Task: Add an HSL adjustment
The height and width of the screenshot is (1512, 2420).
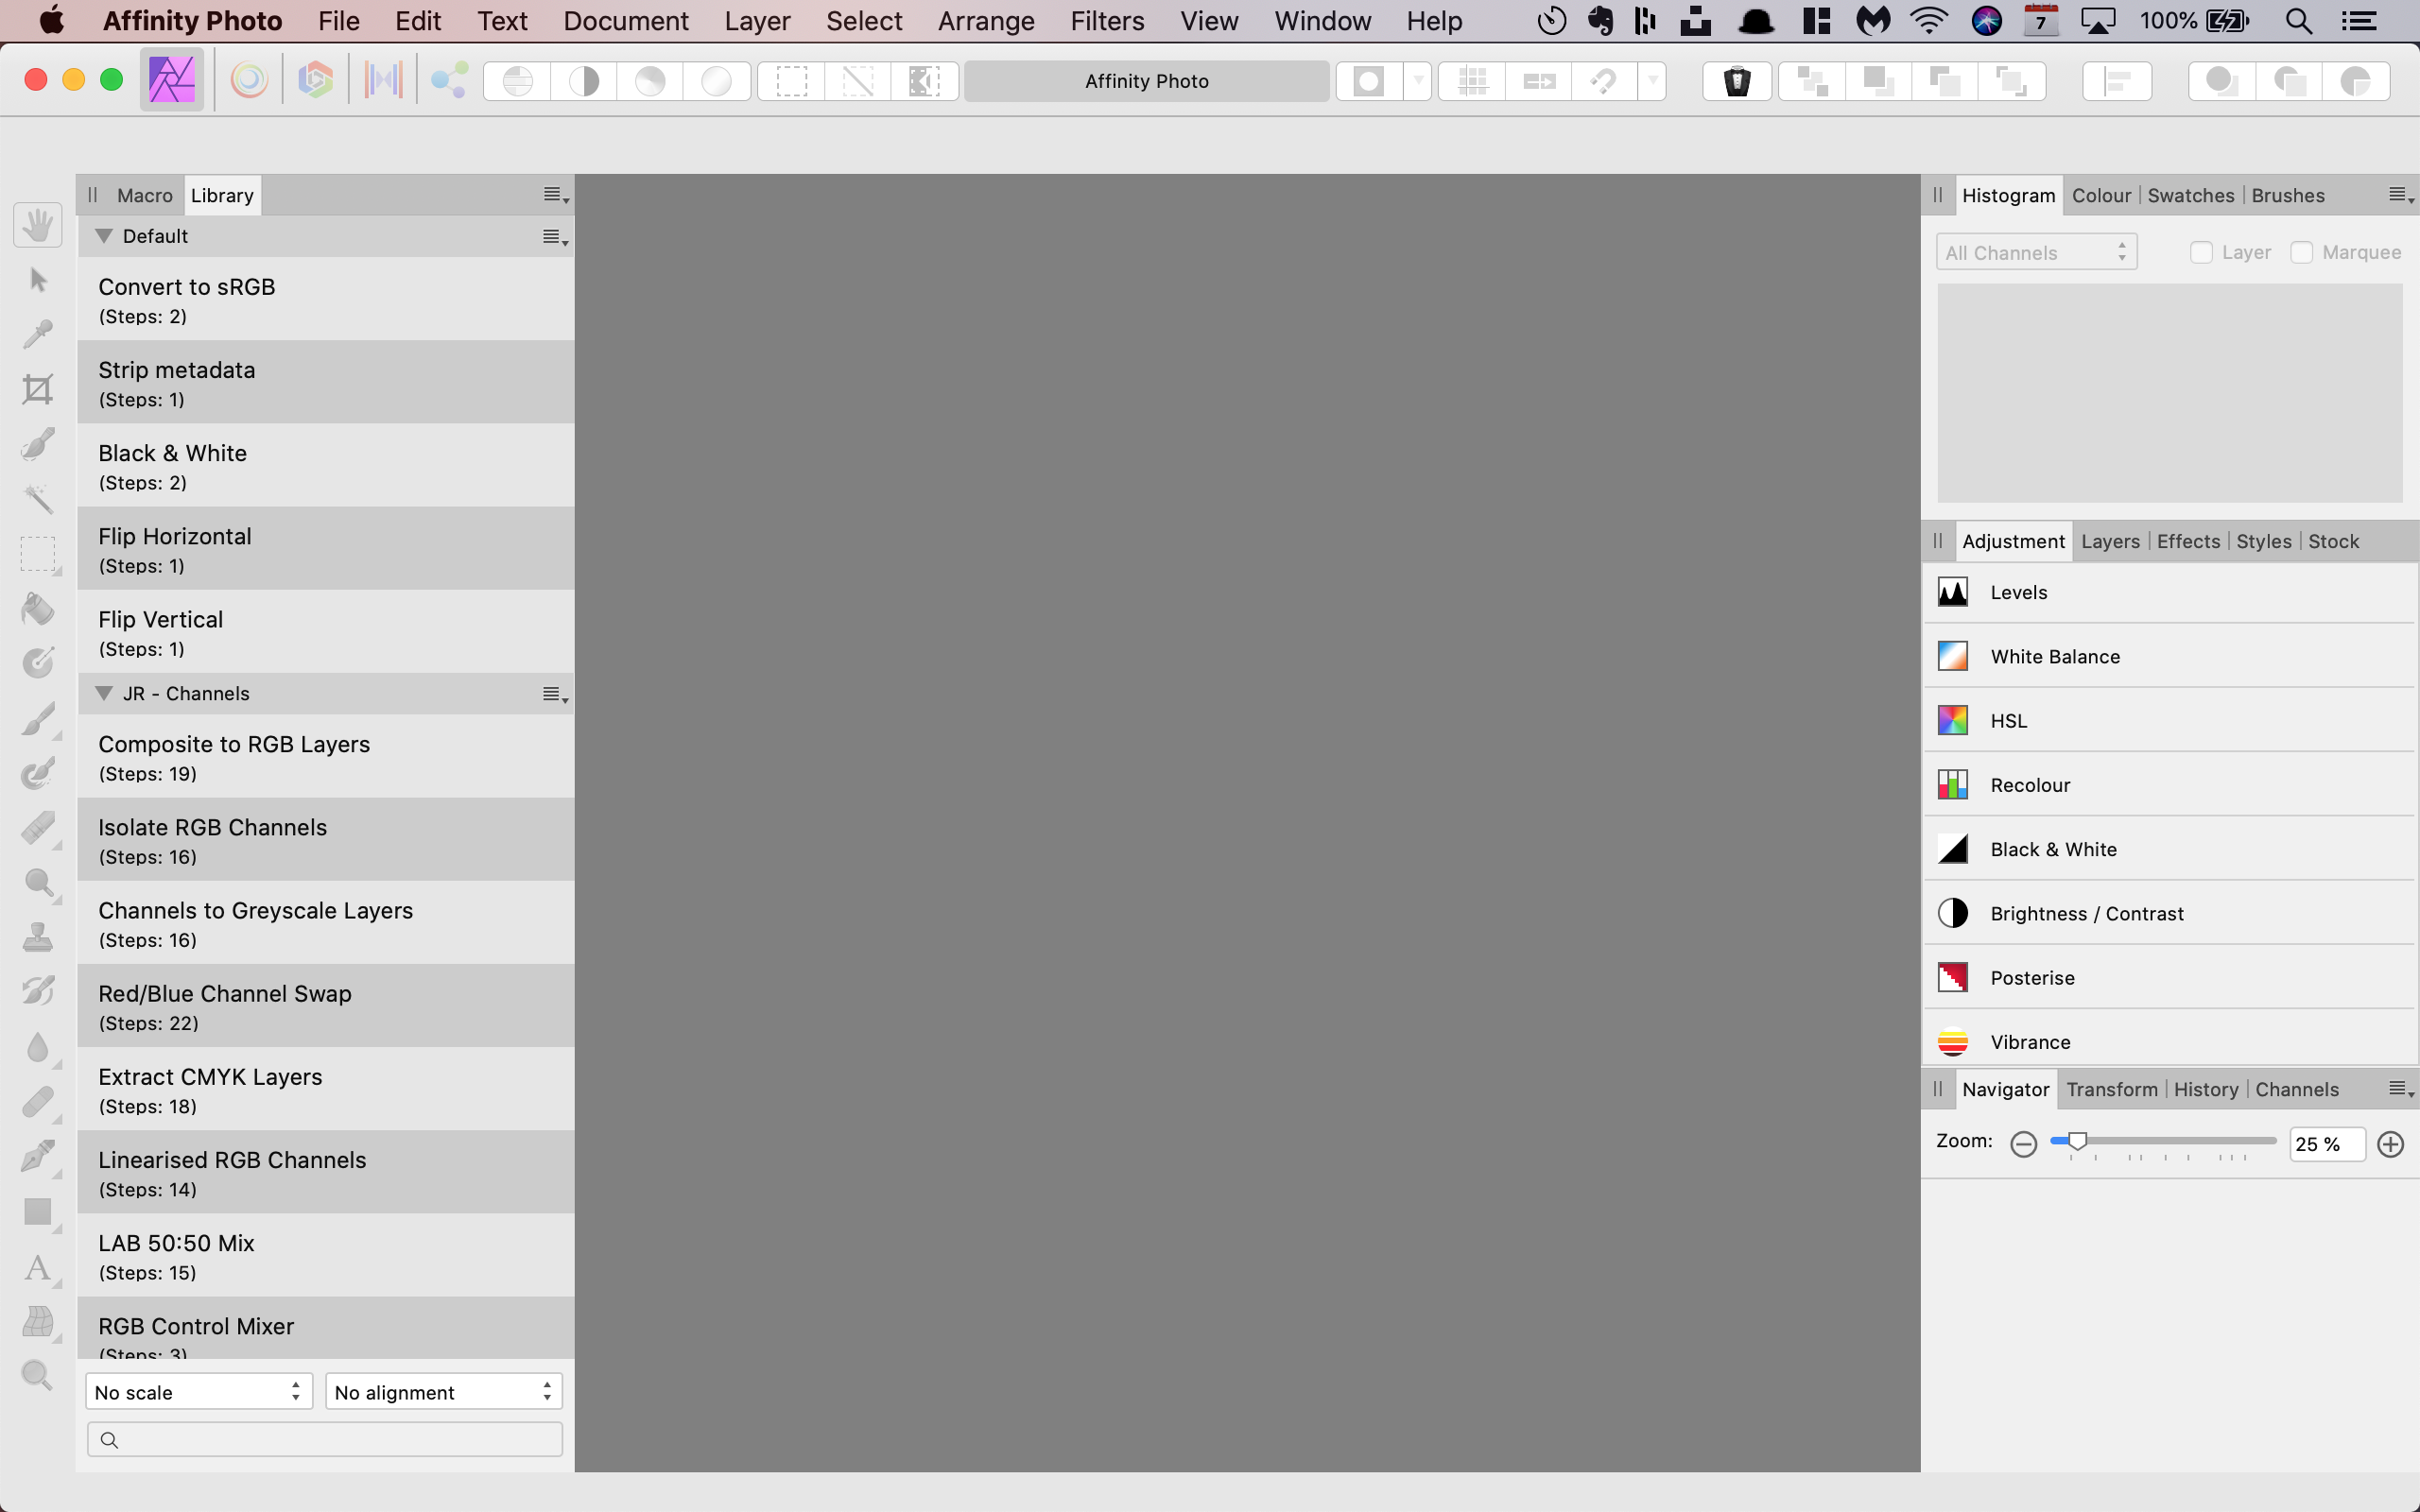Action: point(2168,720)
